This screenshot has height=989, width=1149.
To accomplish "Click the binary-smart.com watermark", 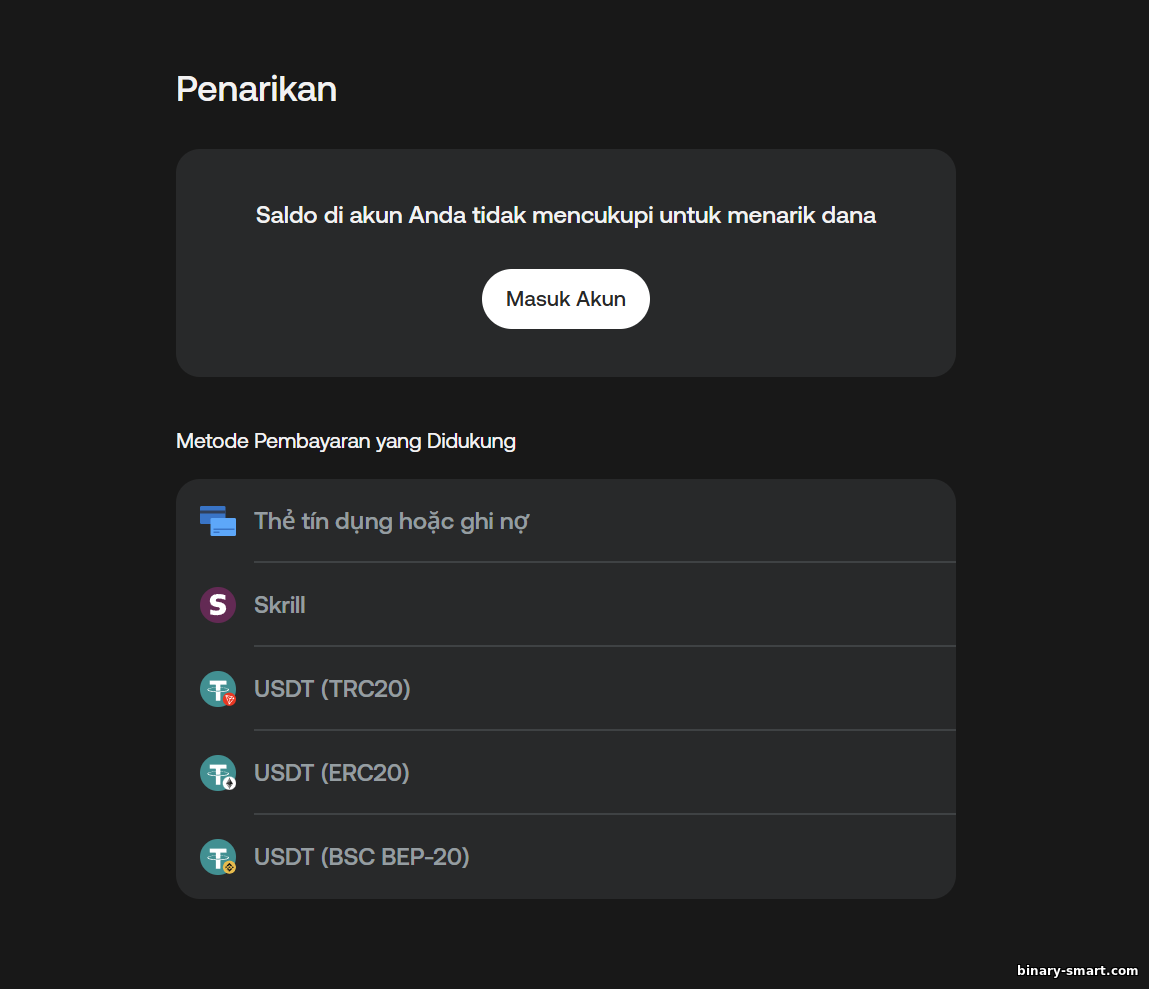I will tap(1077, 971).
